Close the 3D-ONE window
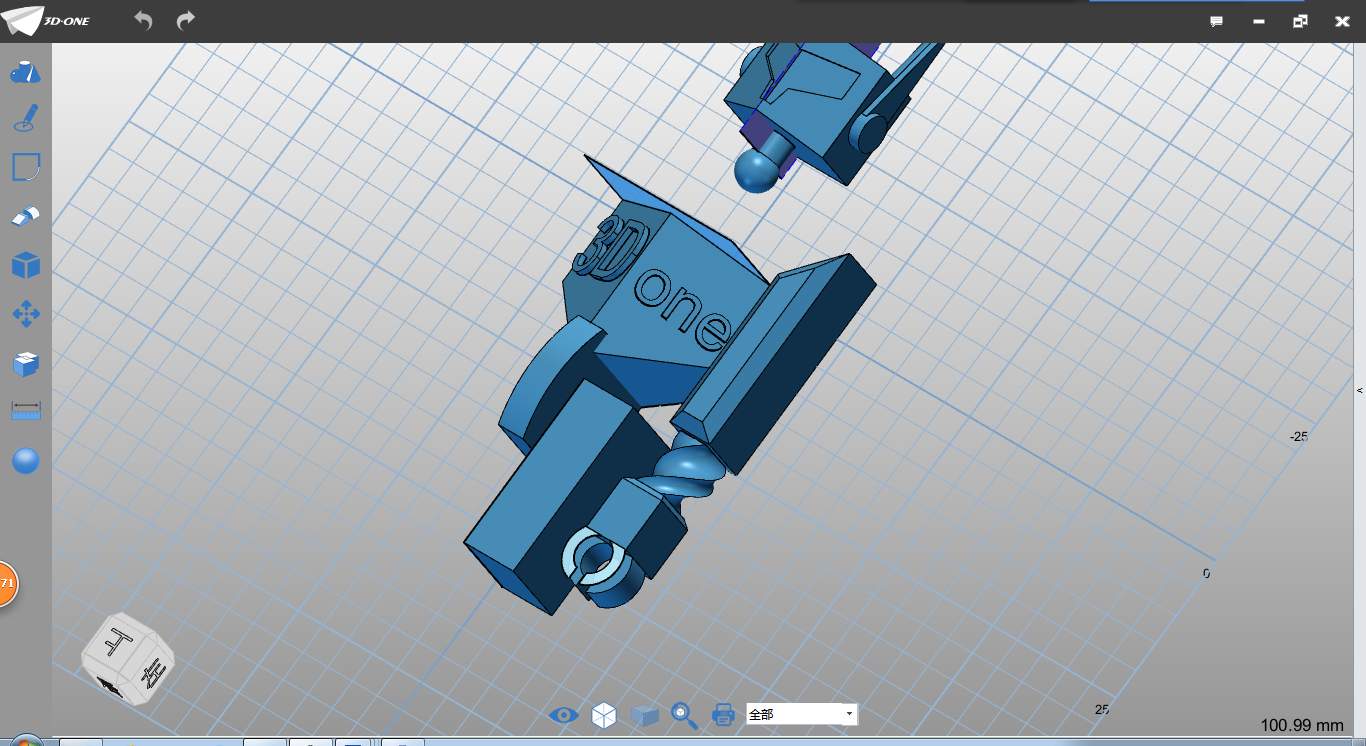This screenshot has height=746, width=1366. click(x=1342, y=21)
